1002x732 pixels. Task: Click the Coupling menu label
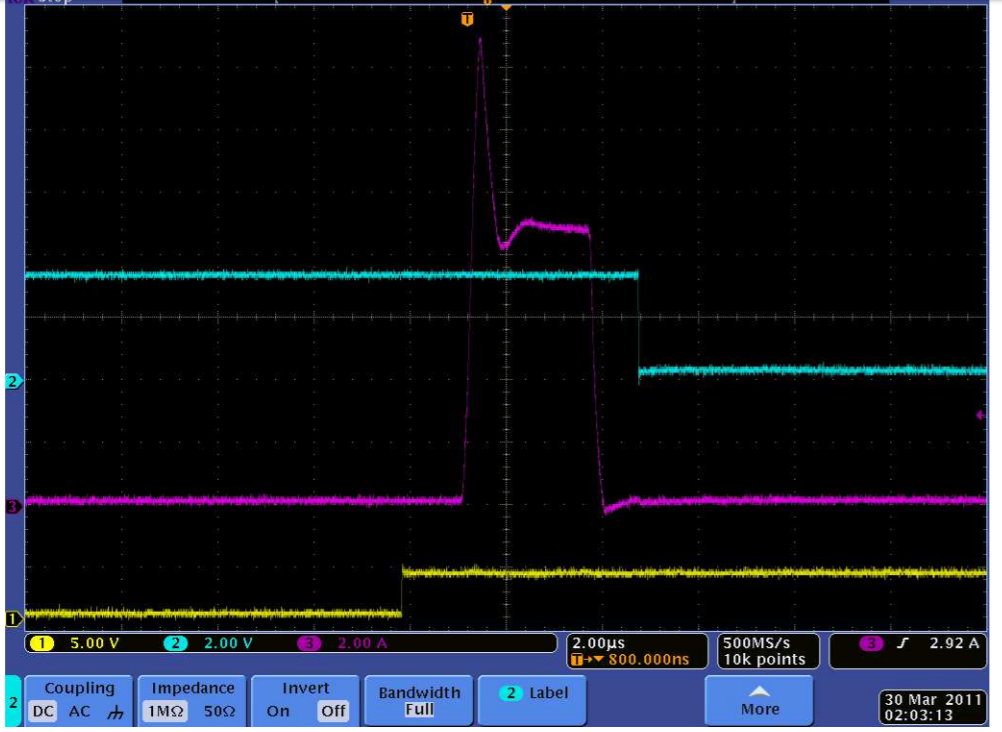coord(79,688)
